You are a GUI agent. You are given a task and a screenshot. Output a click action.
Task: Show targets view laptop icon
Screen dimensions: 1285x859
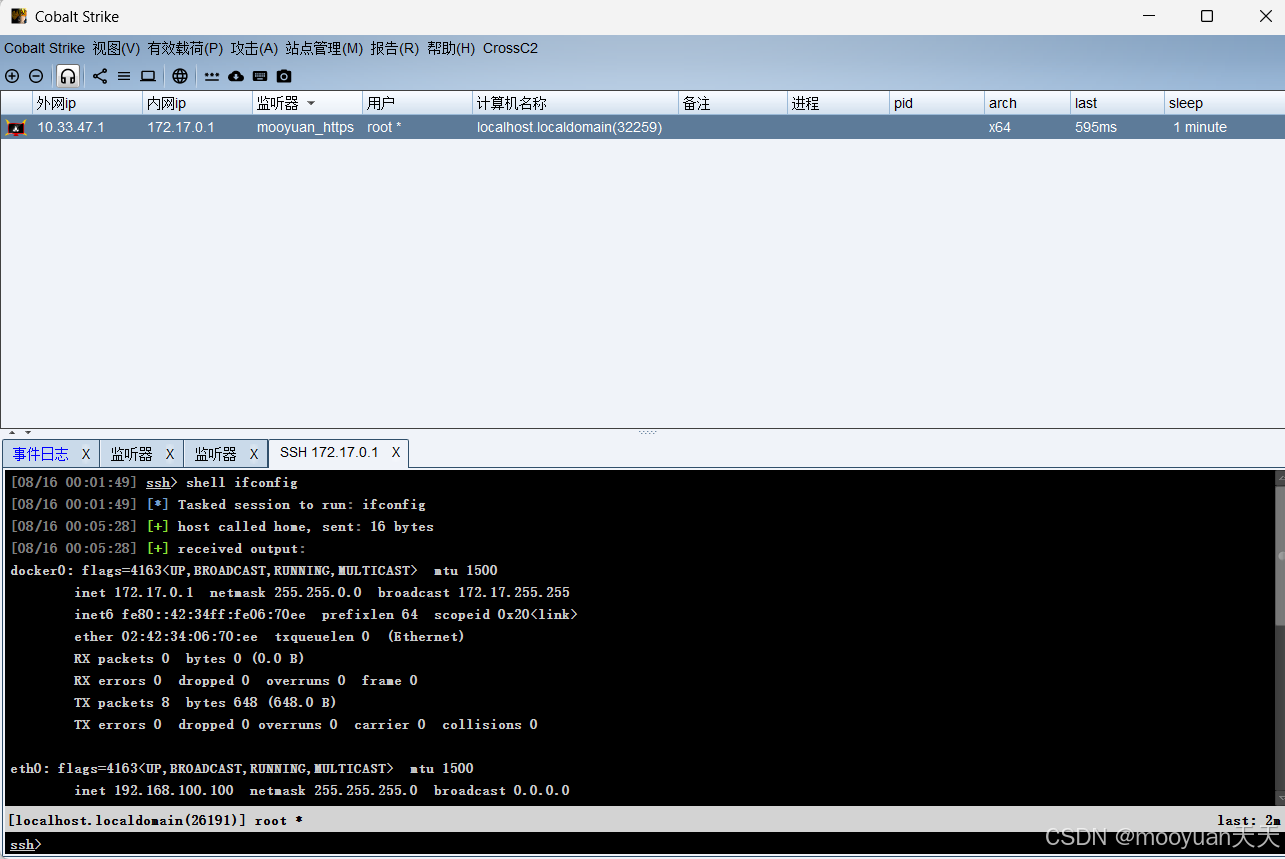[x=148, y=76]
